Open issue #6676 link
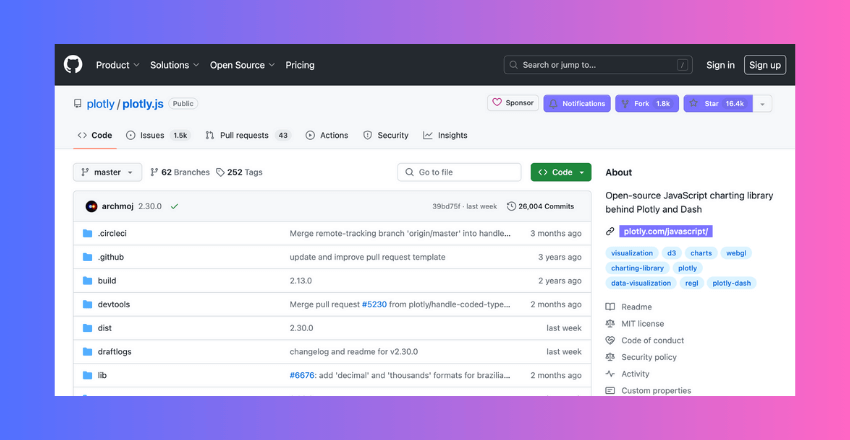850x440 pixels. click(302, 376)
